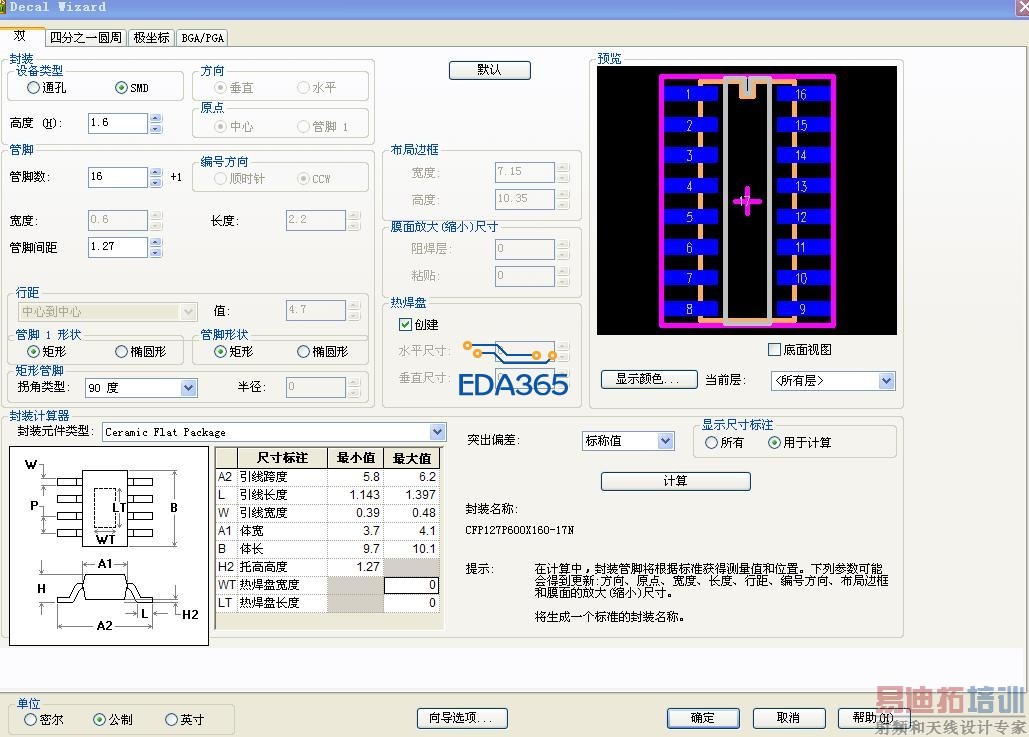Image resolution: width=1029 pixels, height=737 pixels.
Task: Select 椭圆形 under 管脚形状
Action: [303, 352]
